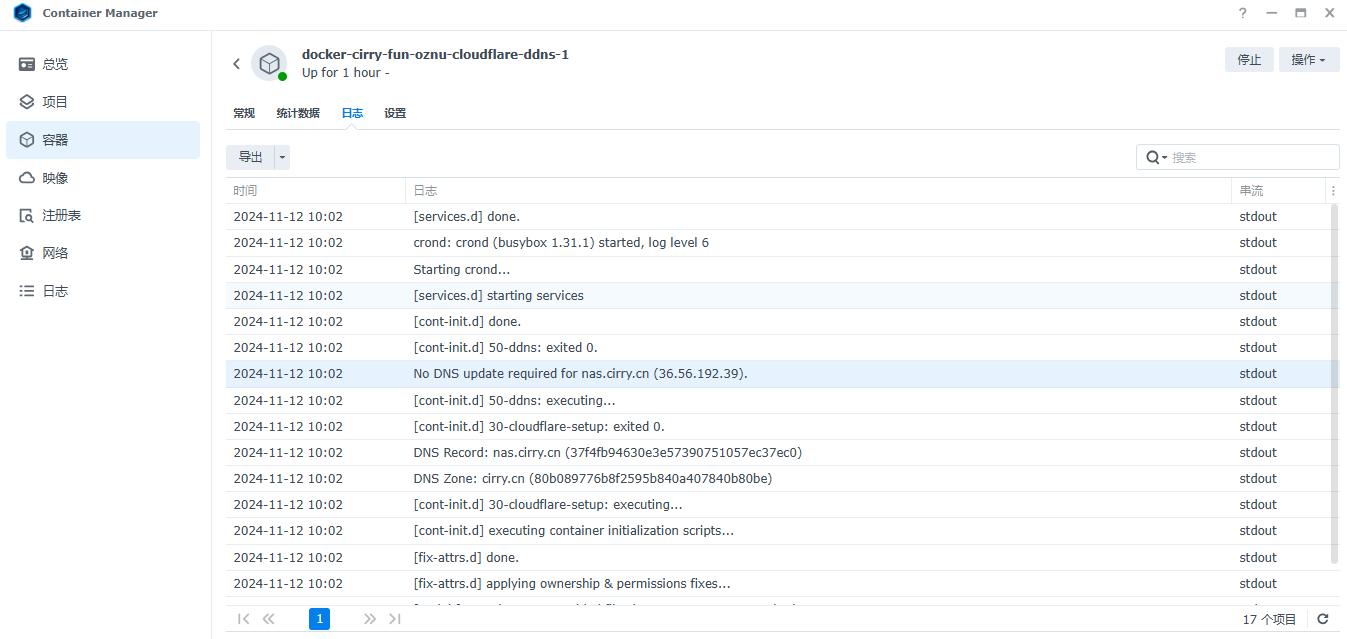Screen dimensions: 1347x639
Task: Expand the search filter magnifier dropdown
Action: point(1156,157)
